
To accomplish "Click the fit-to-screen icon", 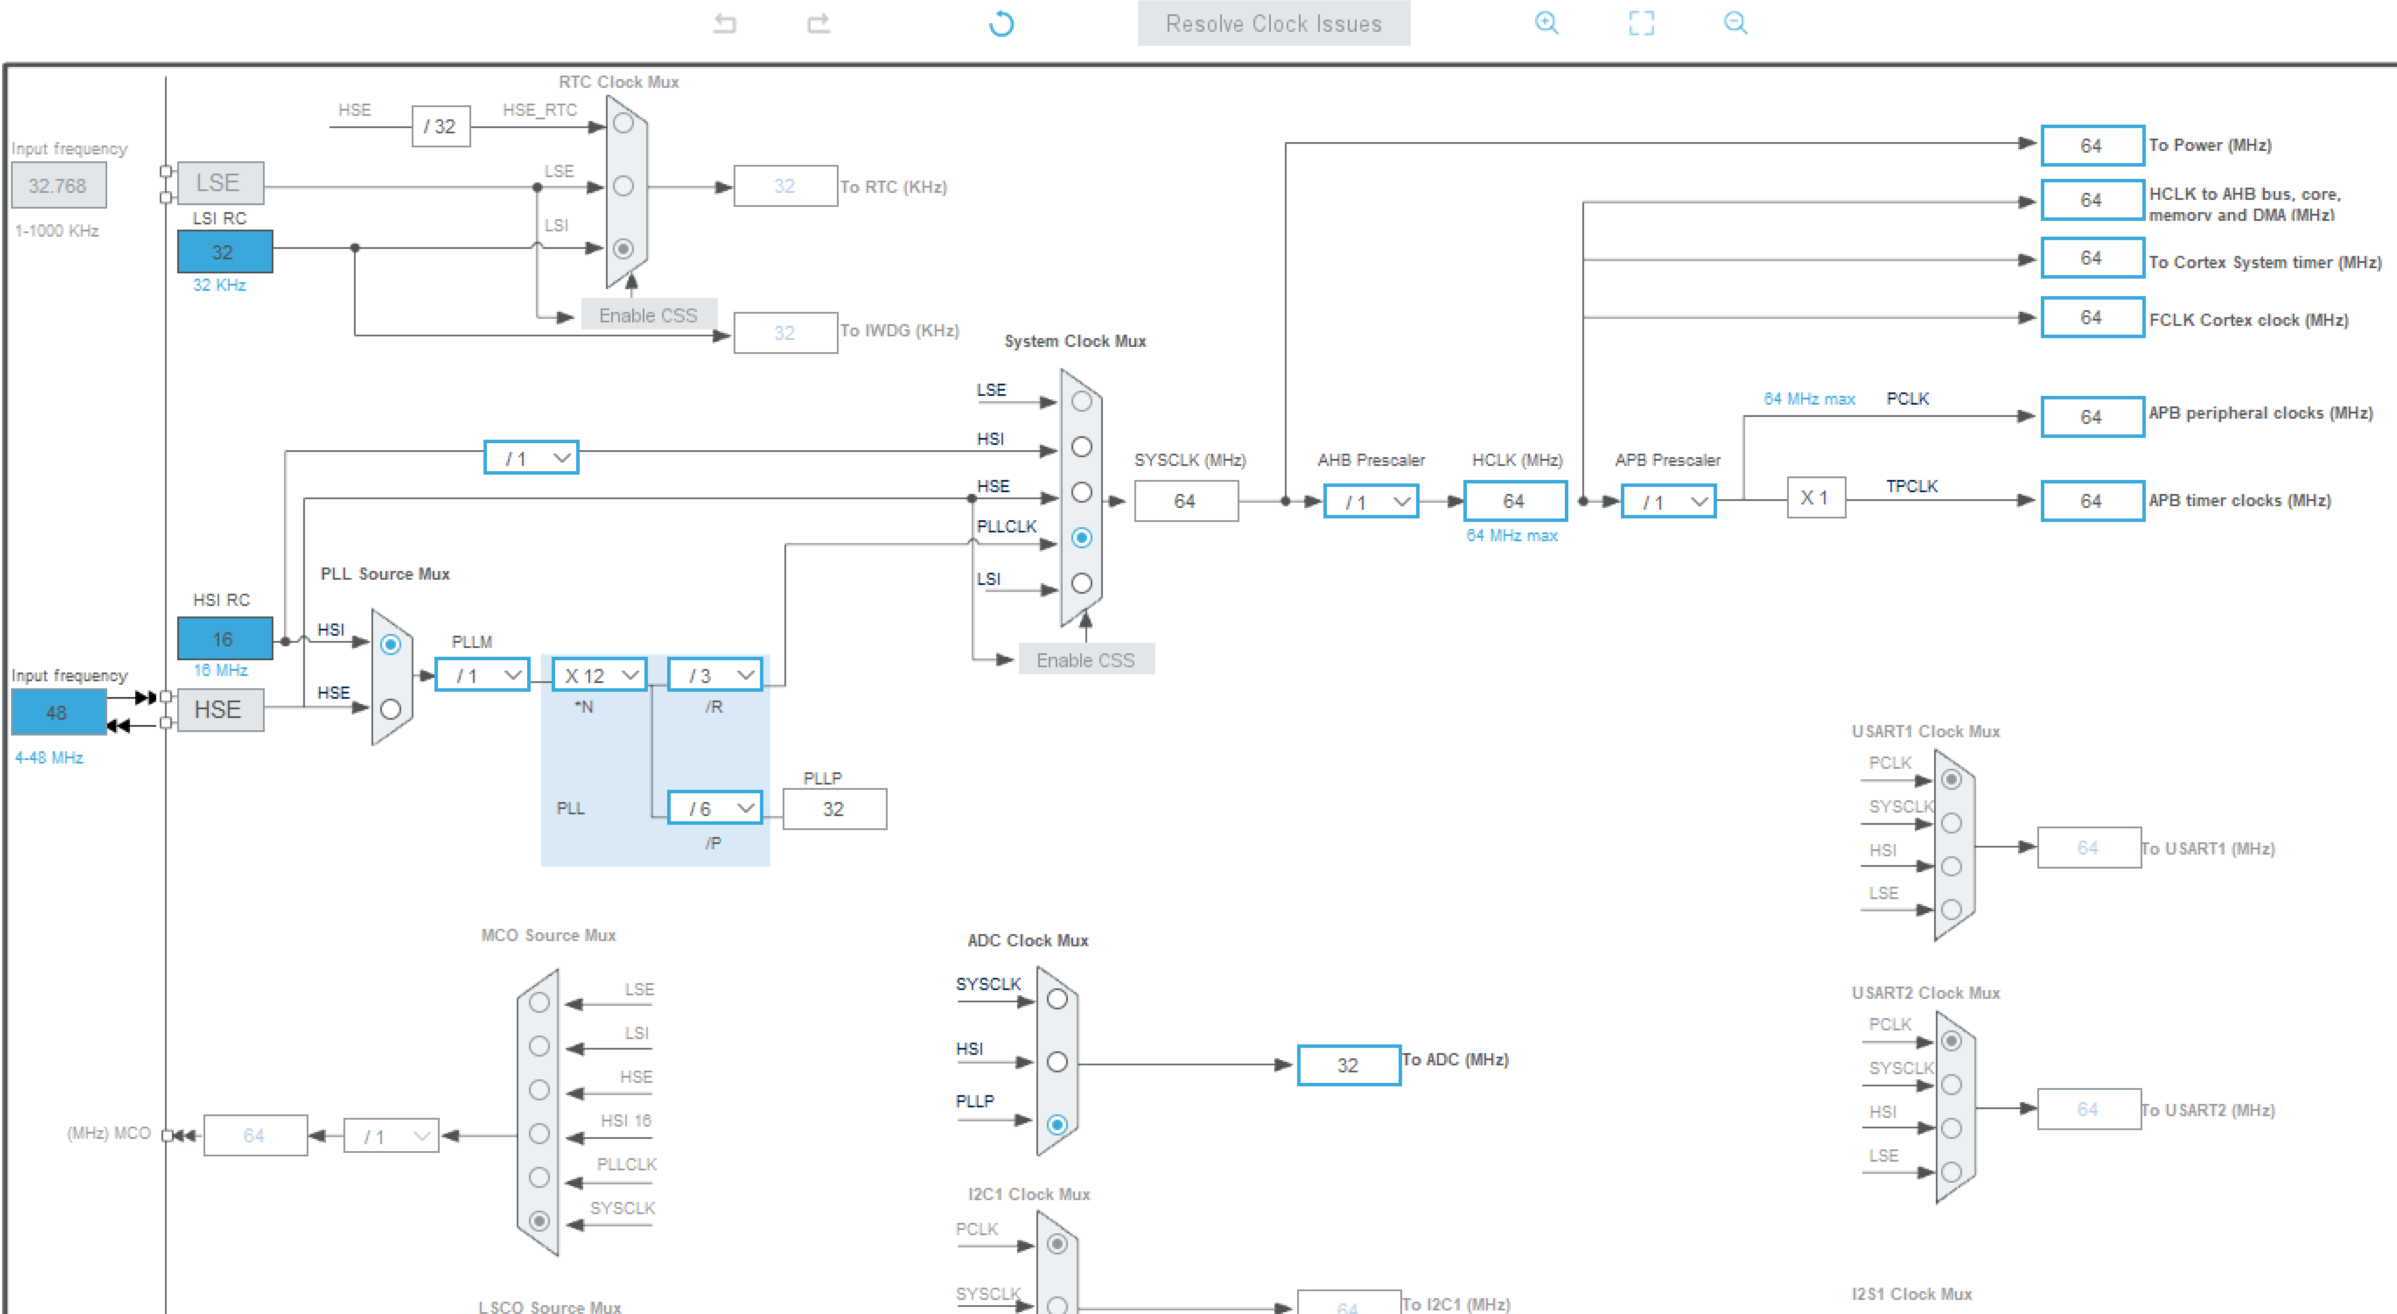I will pyautogui.click(x=1640, y=23).
